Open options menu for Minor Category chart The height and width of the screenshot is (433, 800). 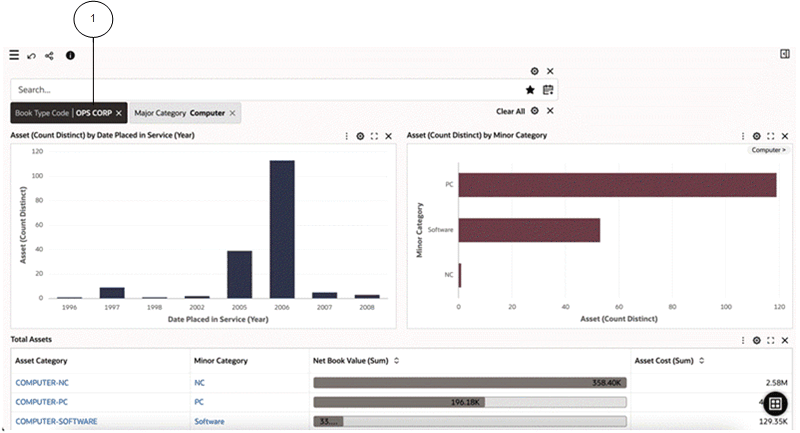[743, 136]
